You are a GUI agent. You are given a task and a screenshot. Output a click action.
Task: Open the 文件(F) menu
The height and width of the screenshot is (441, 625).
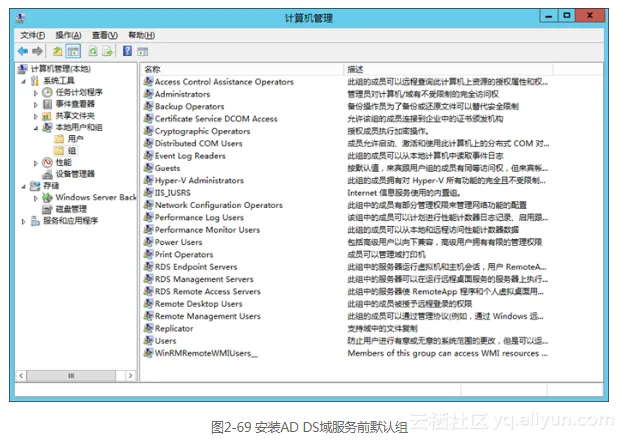pyautogui.click(x=32, y=35)
